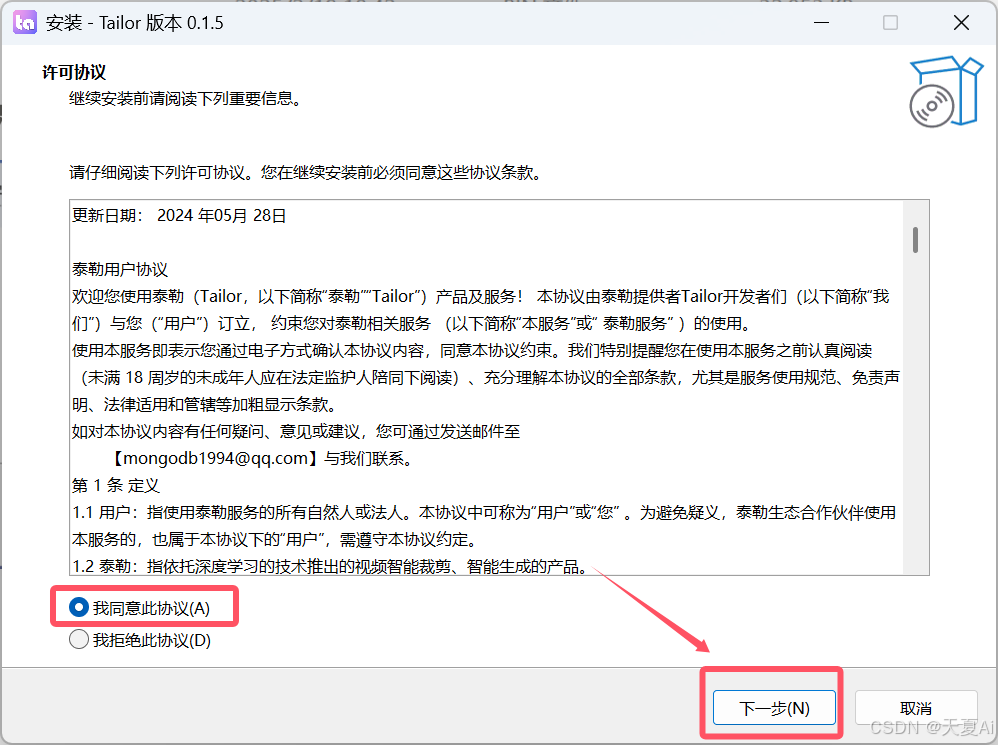Click the window title "安装 - Tailor 版本 0.1.5"
The image size is (998, 745).
134,23
